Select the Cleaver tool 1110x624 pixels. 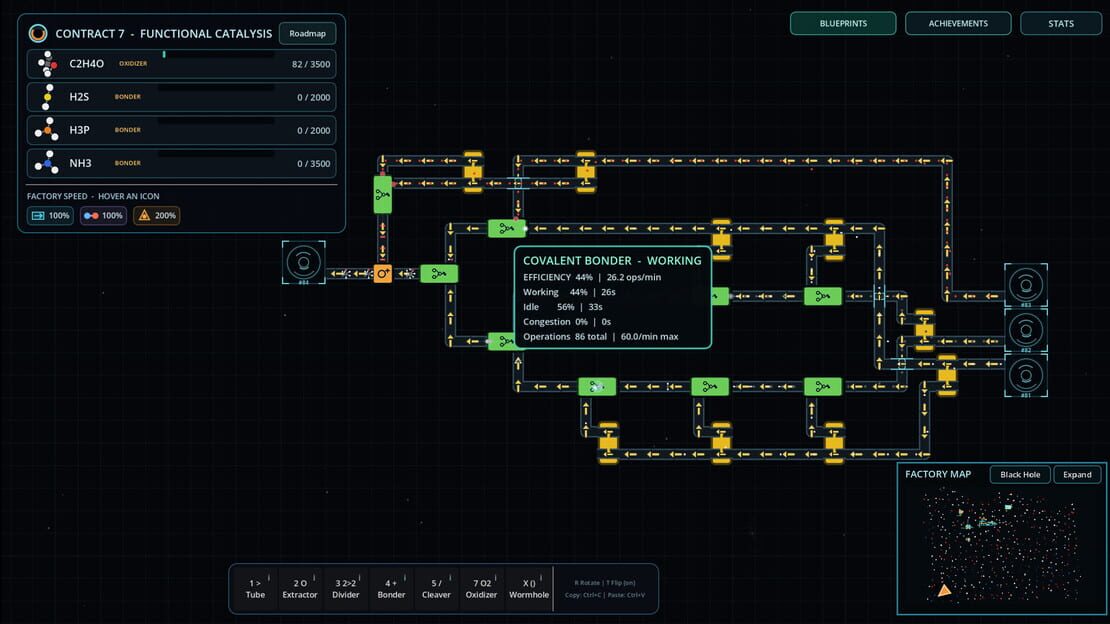point(436,589)
